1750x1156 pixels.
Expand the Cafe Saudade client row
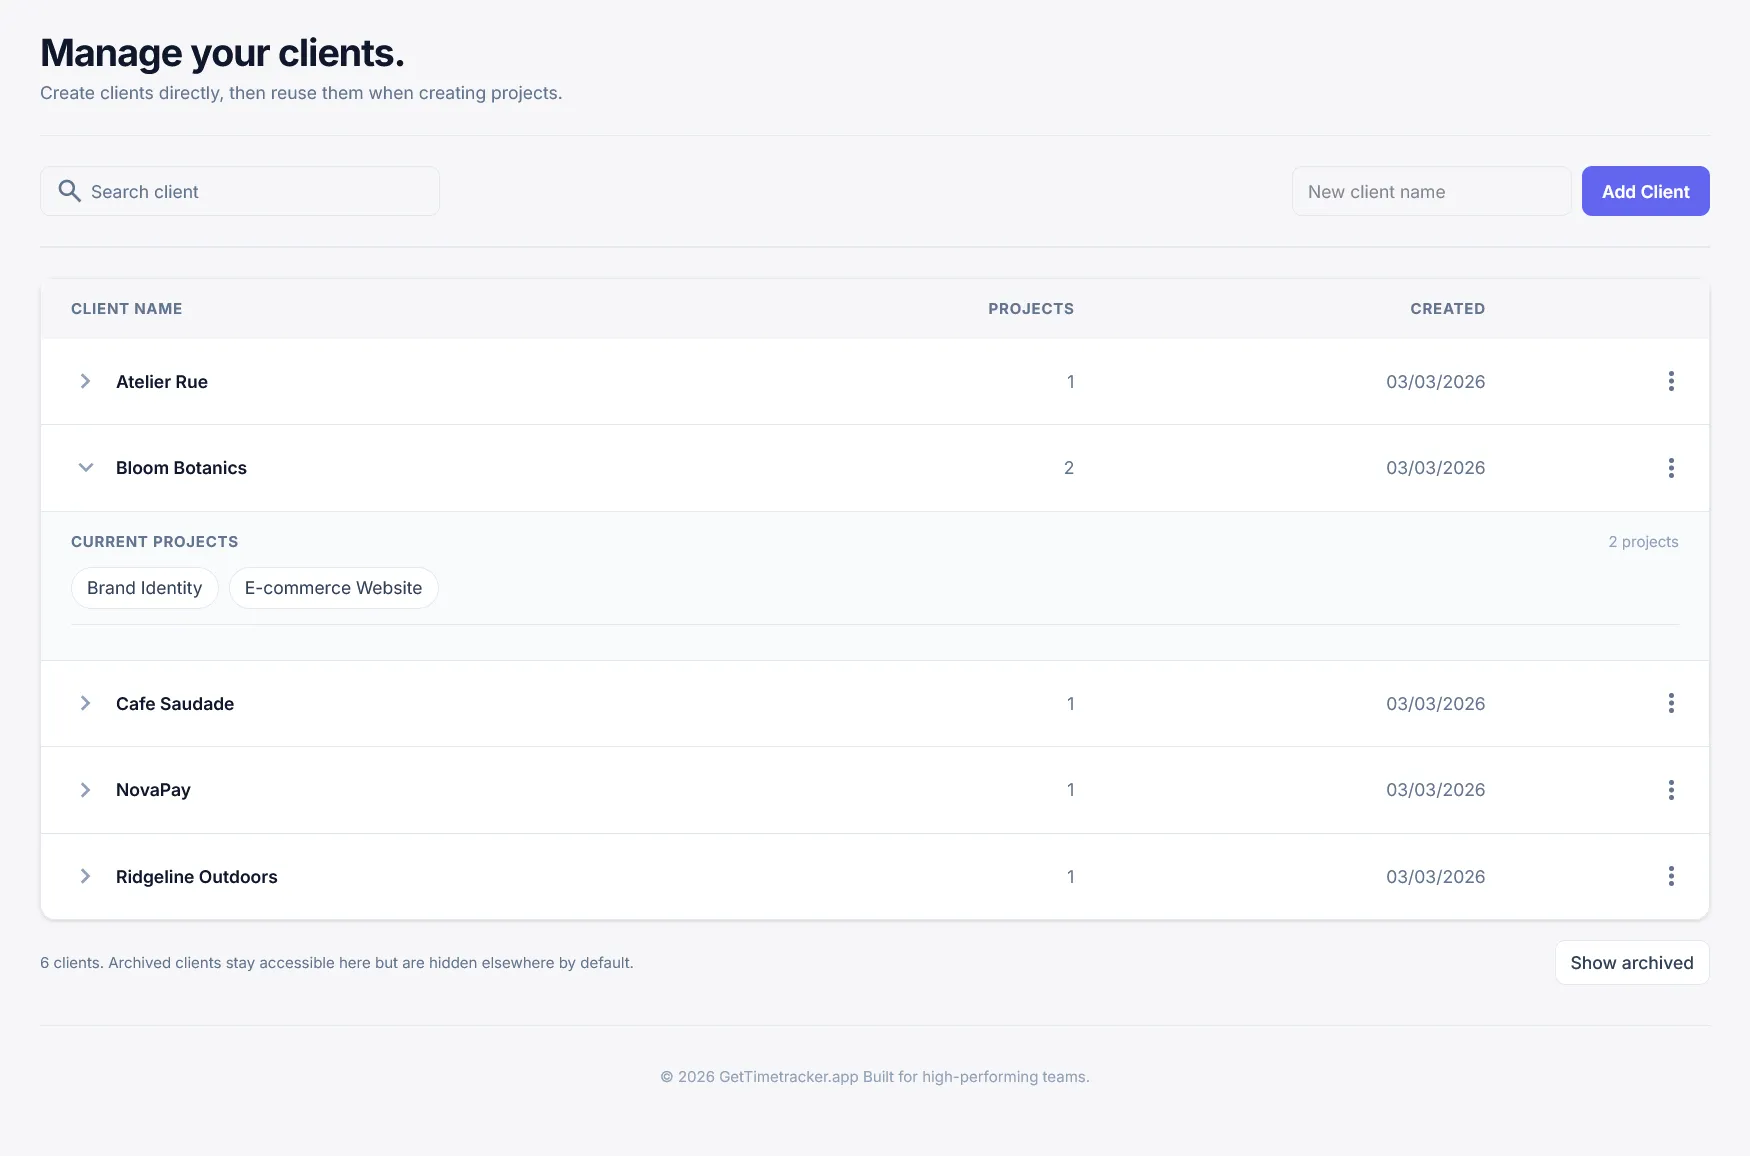tap(85, 703)
